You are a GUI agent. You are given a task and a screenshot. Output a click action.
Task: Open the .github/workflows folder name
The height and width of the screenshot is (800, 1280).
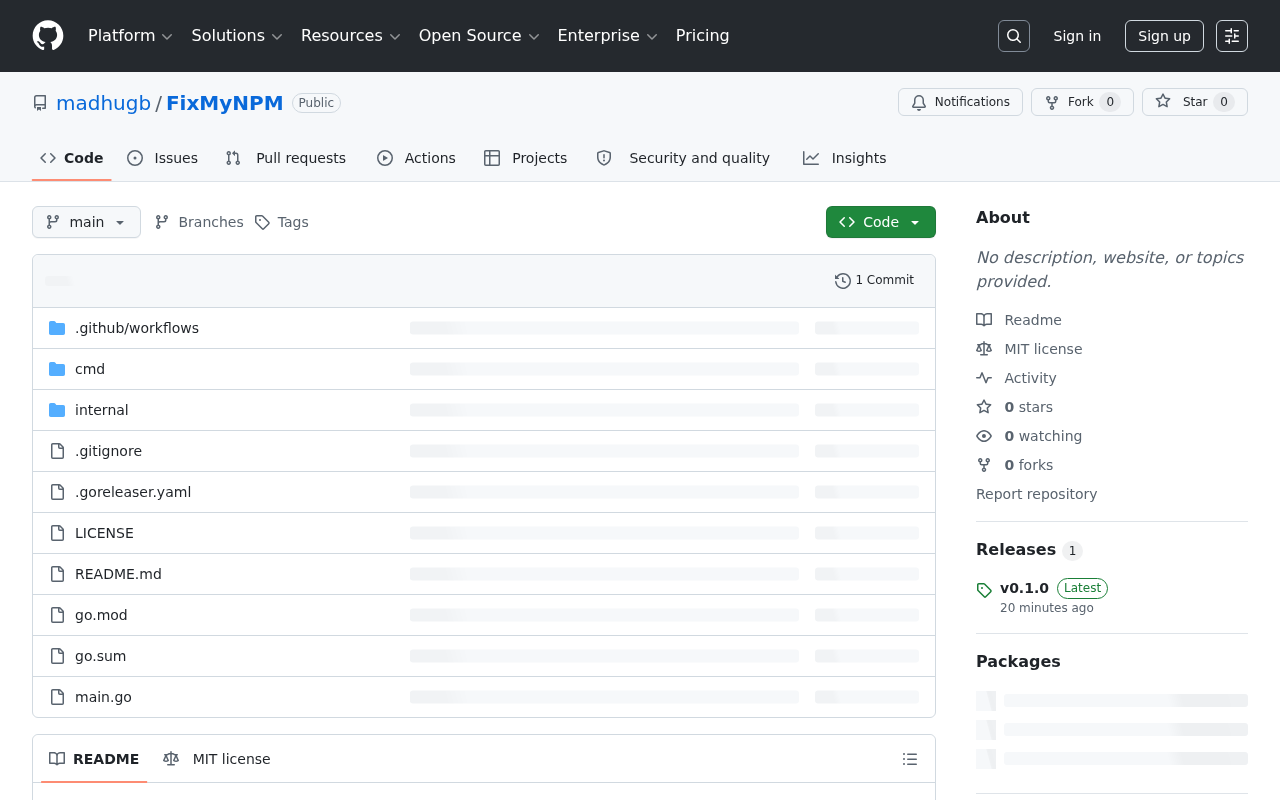click(x=137, y=328)
